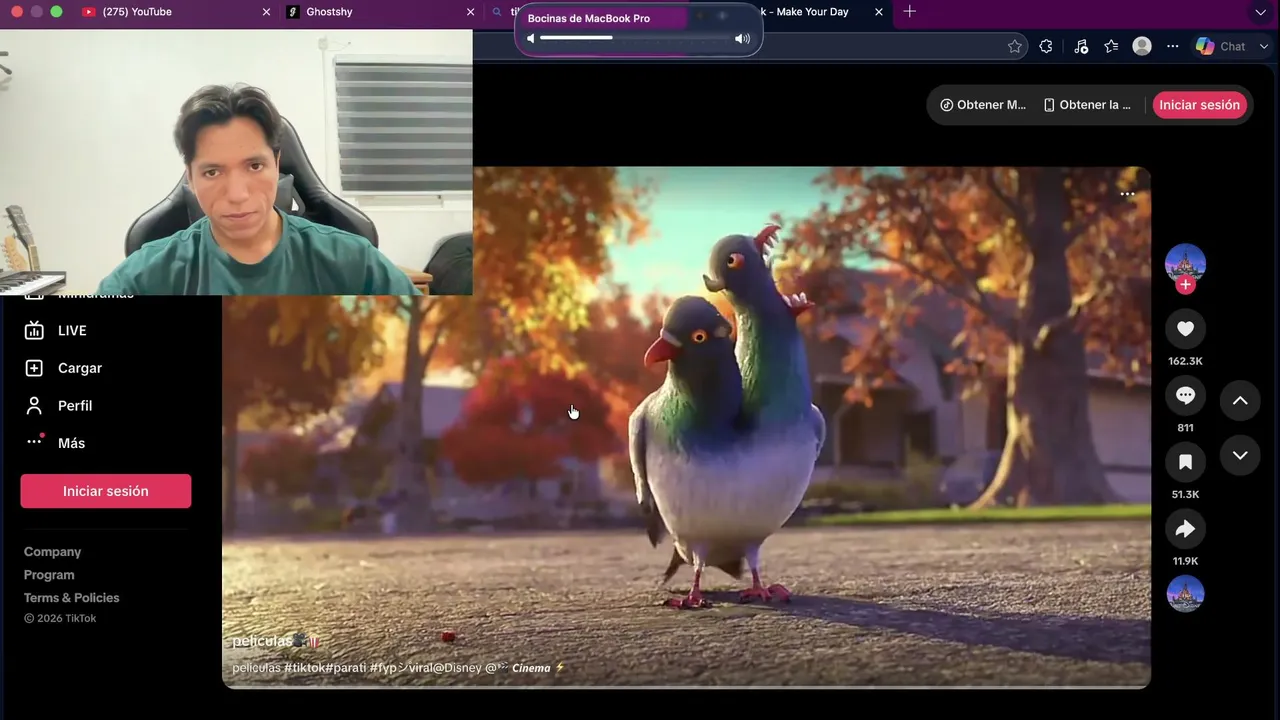Open the creator's castle profile avatar

coord(1185,263)
